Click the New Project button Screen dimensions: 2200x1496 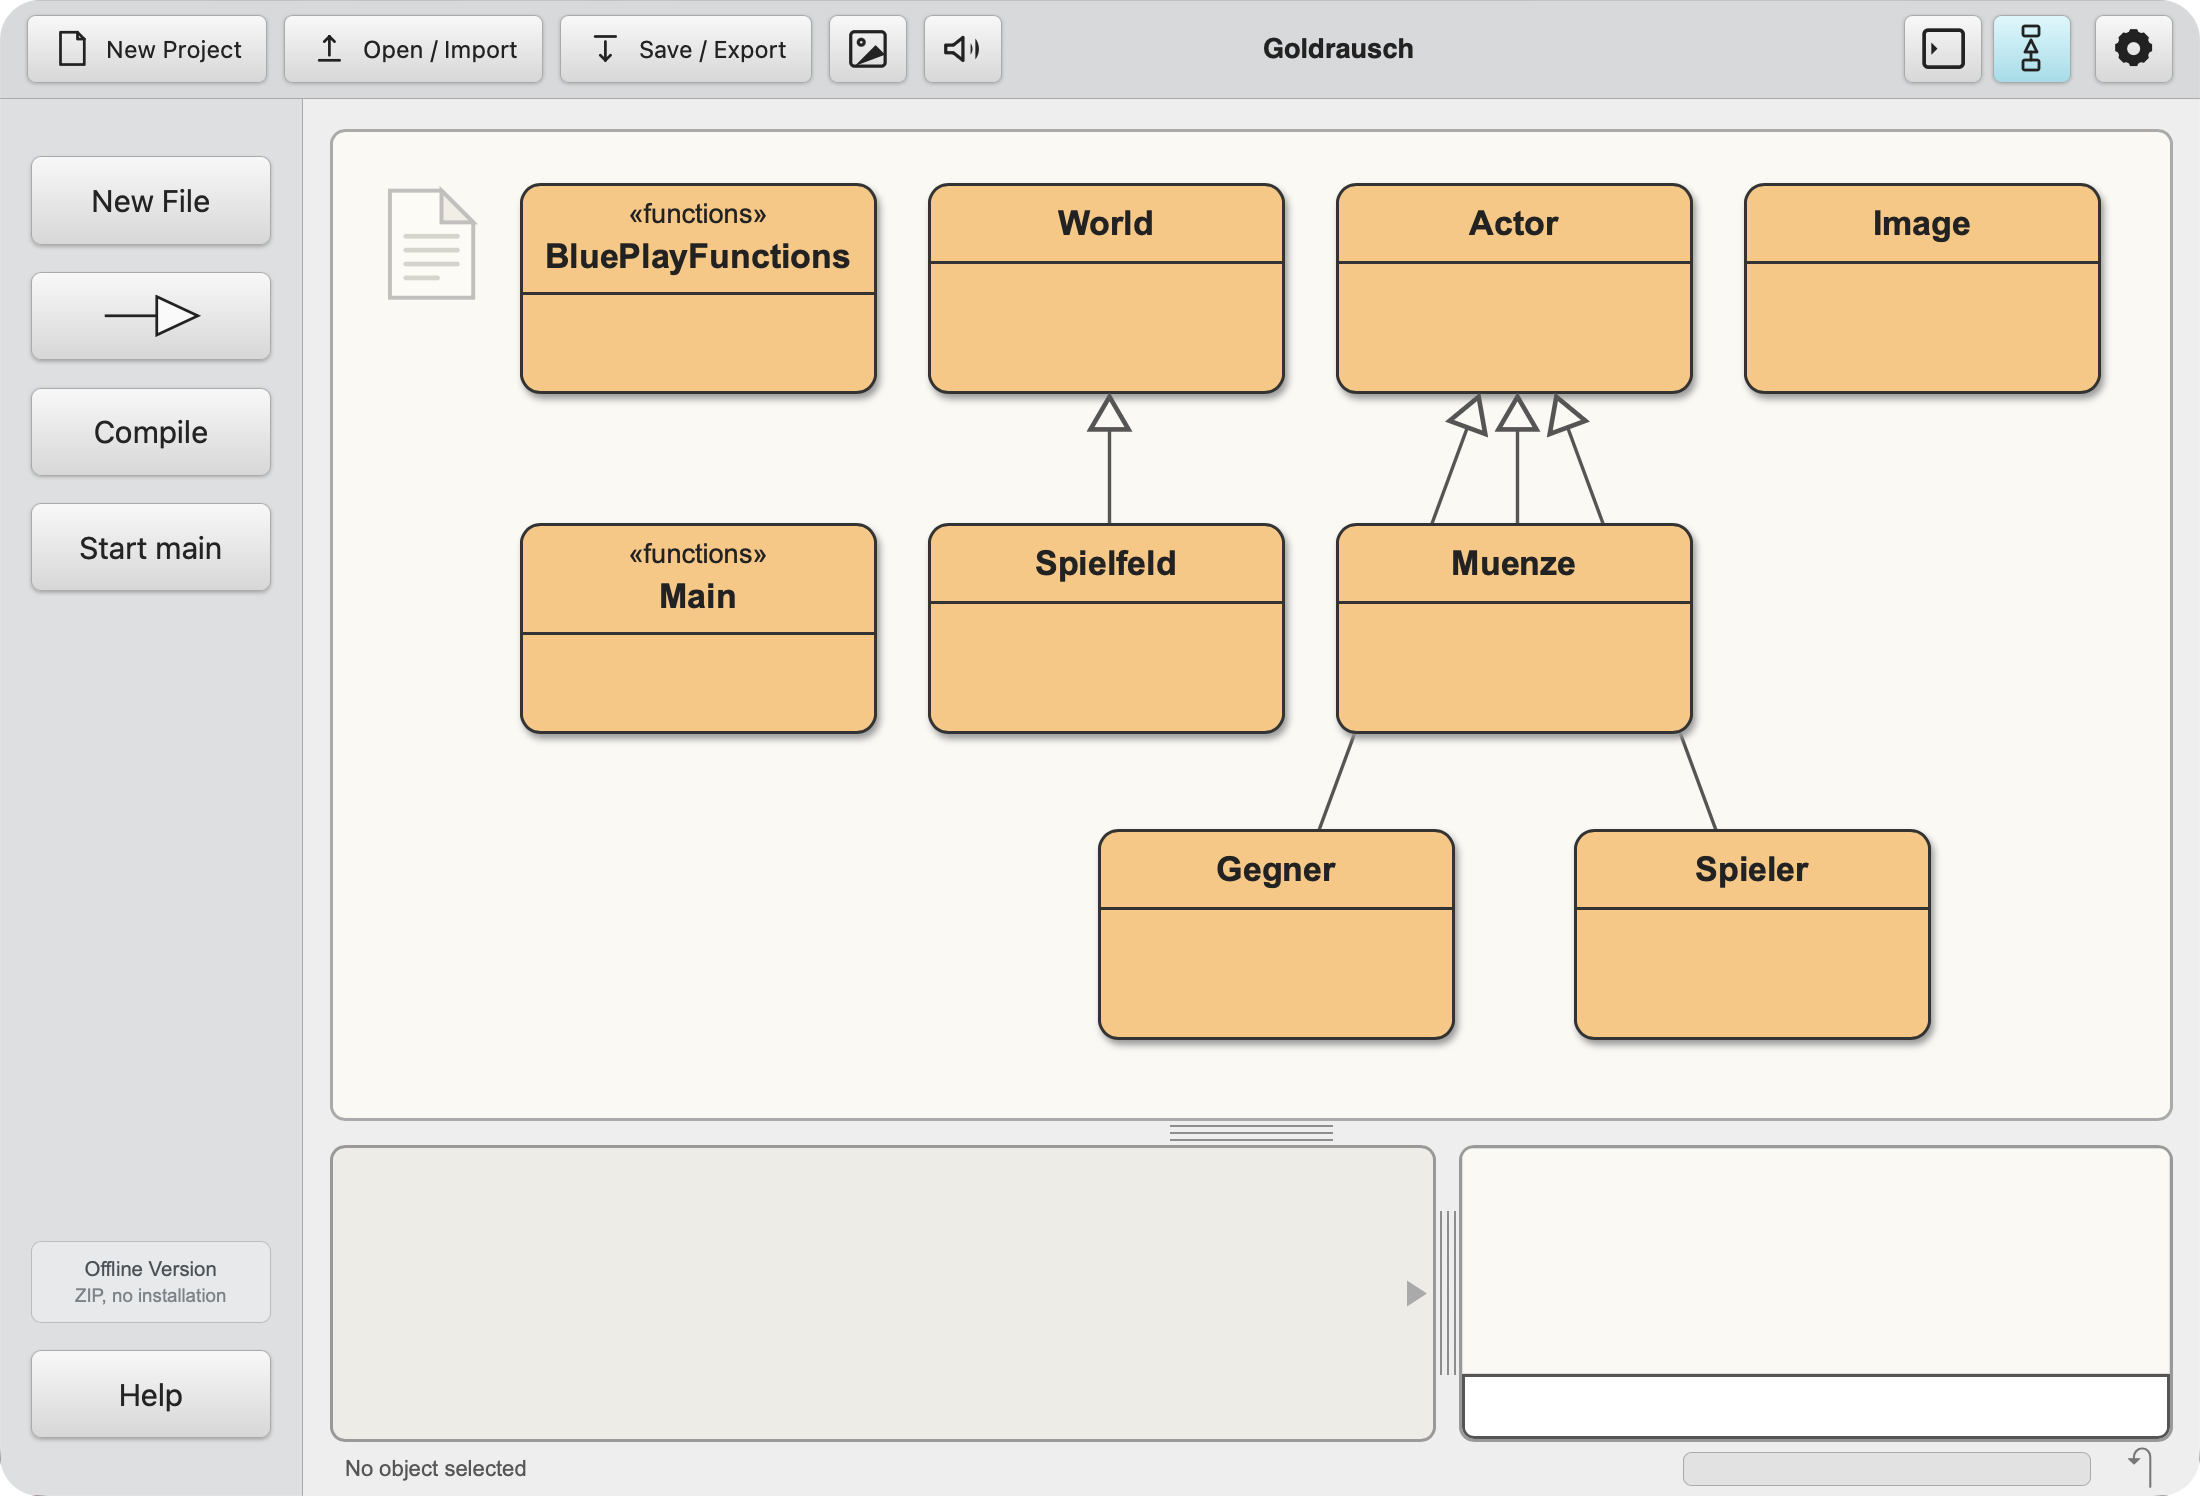(147, 49)
